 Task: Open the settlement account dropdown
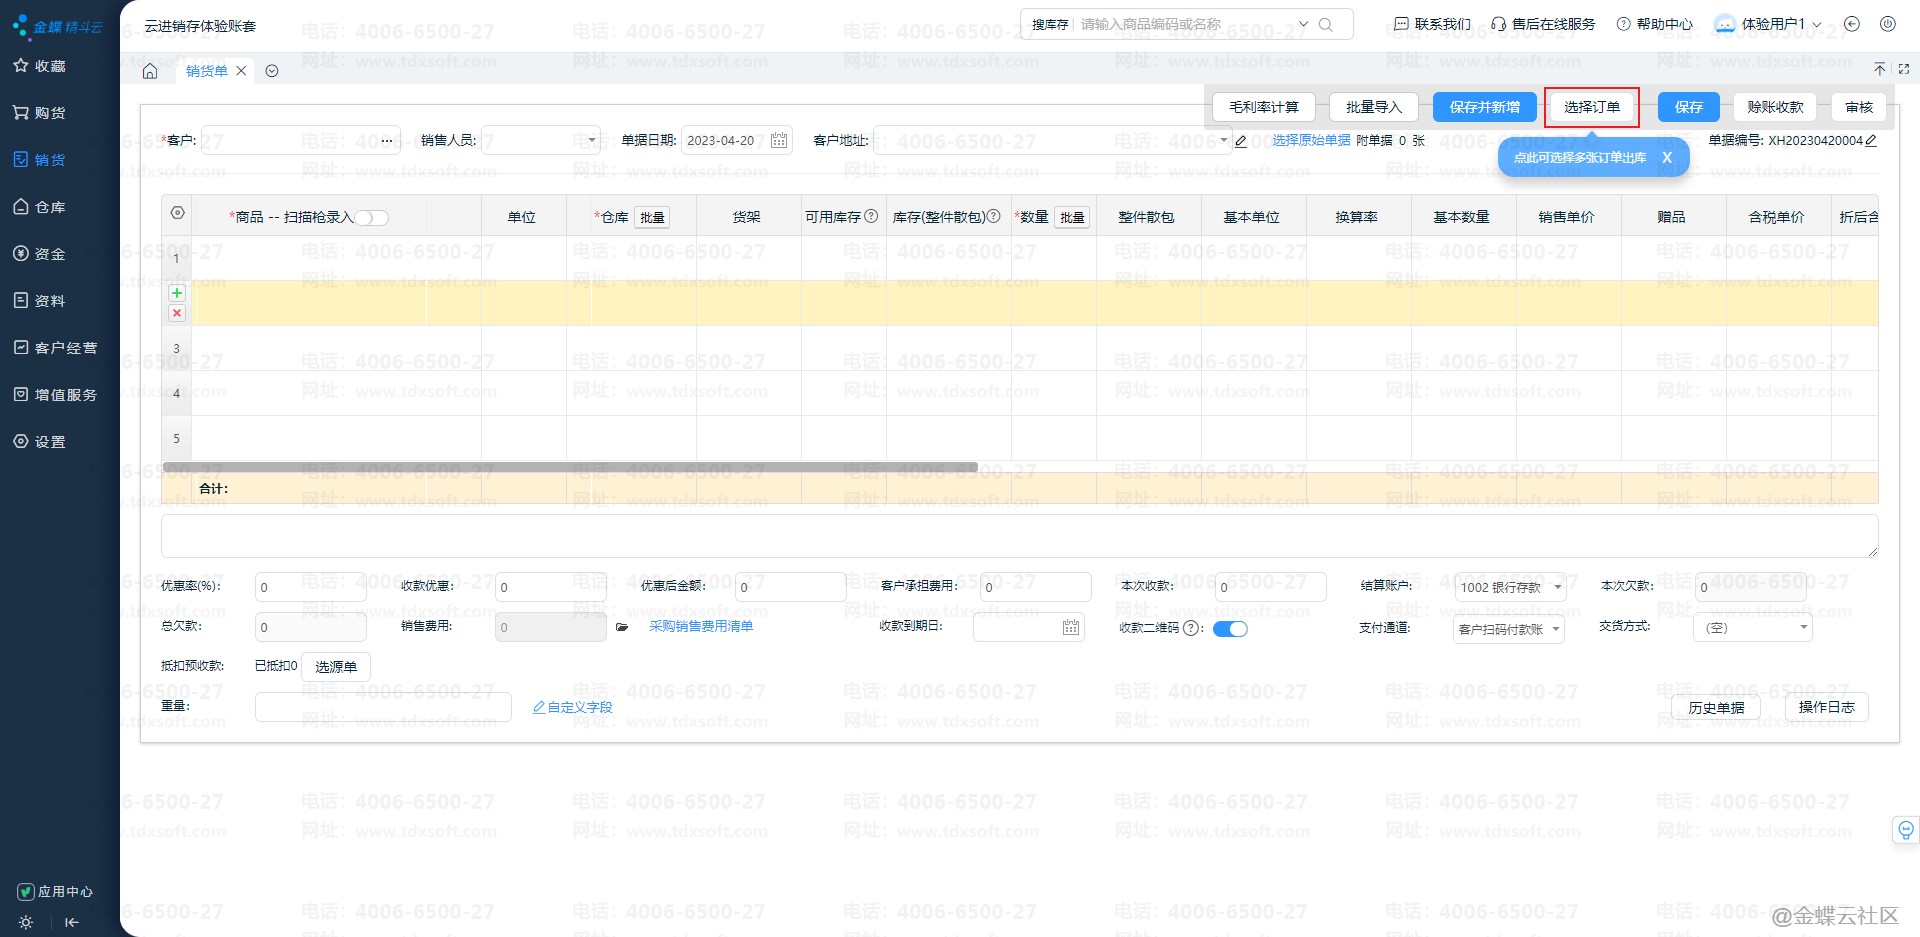click(x=1557, y=588)
